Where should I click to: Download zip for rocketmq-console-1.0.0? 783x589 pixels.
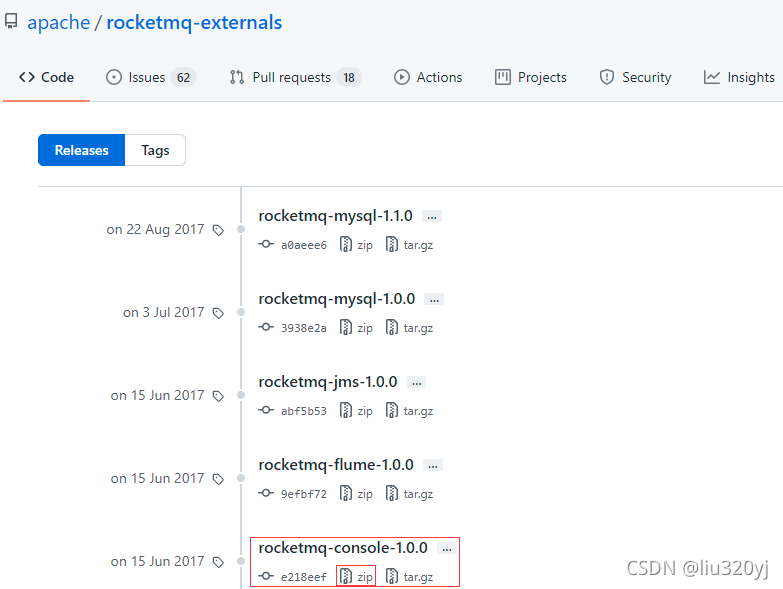(x=356, y=576)
